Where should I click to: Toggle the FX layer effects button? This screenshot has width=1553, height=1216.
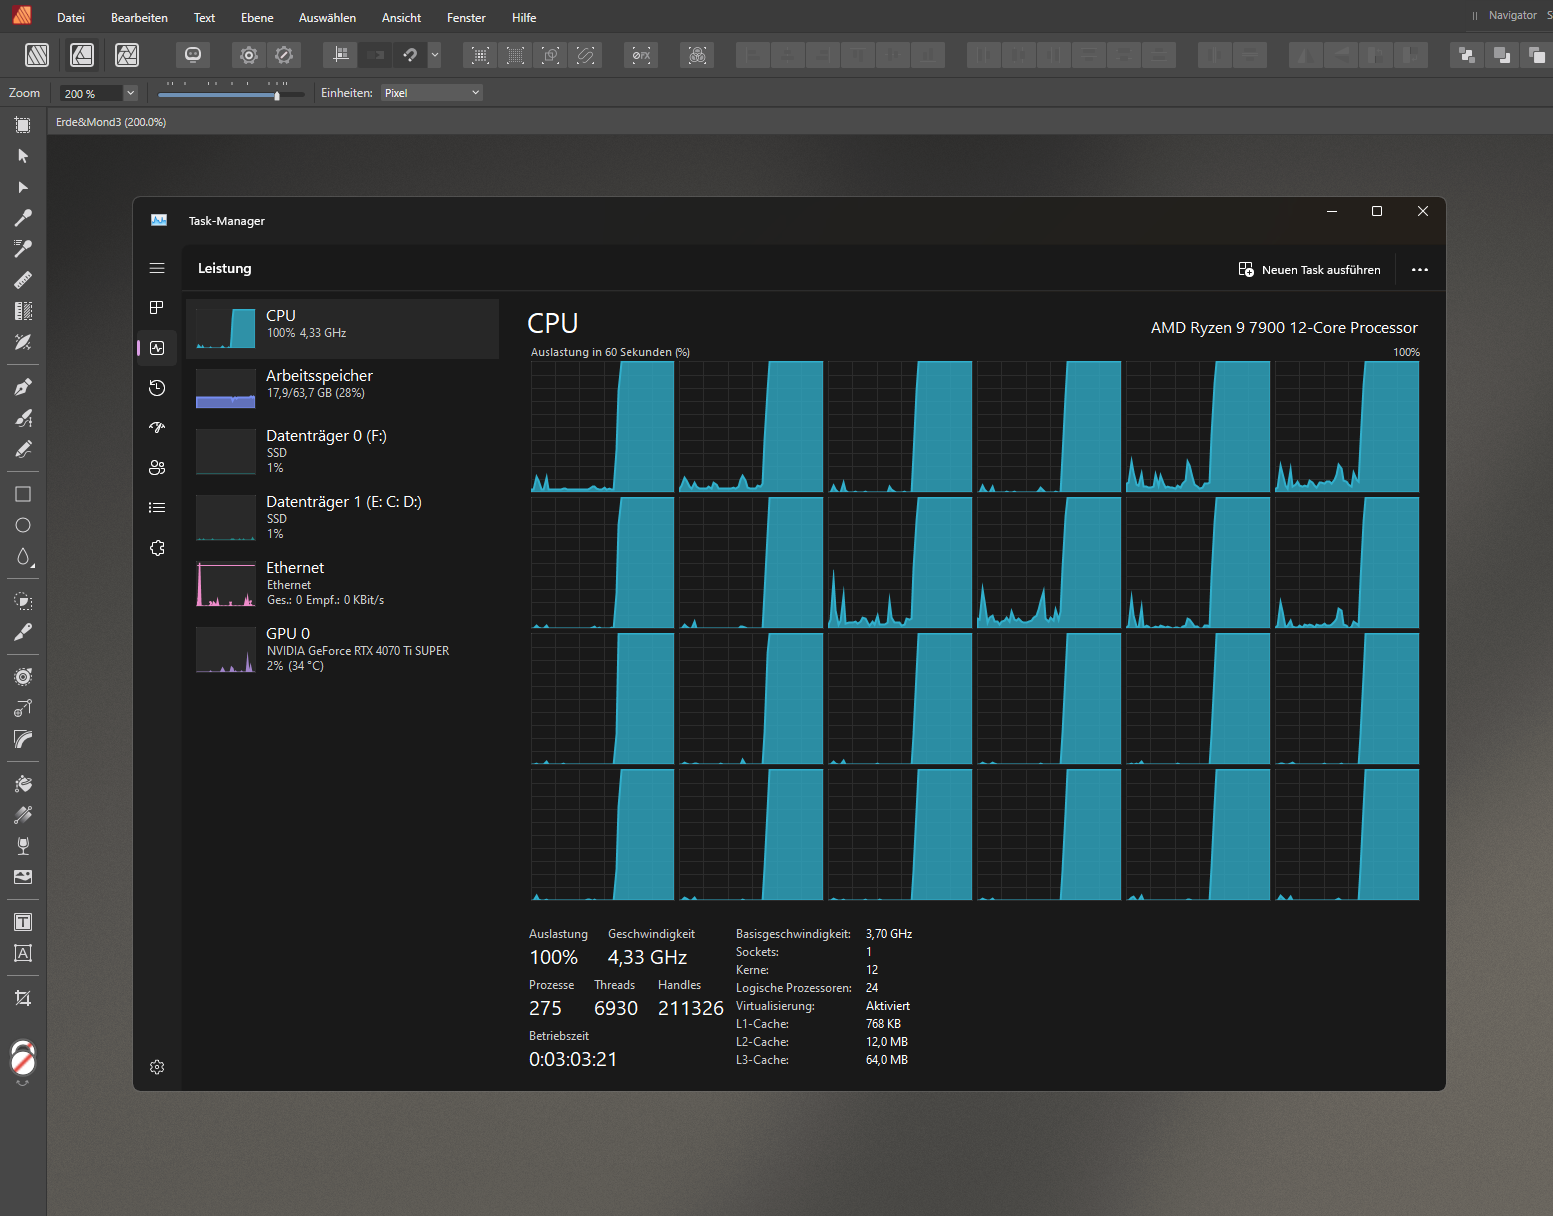pyautogui.click(x=641, y=55)
